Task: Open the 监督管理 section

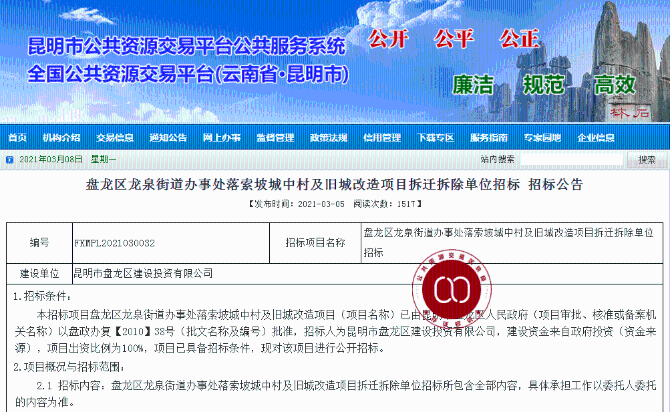Action: [274, 138]
